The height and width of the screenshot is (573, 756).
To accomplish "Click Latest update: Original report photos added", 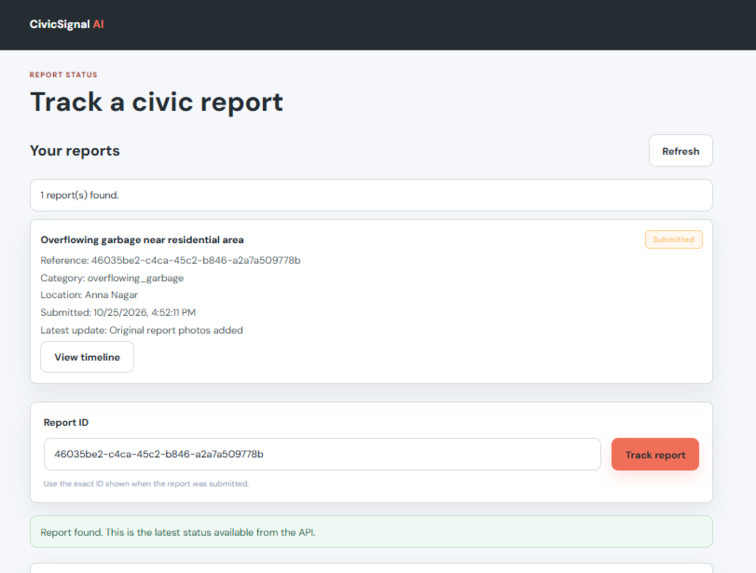I will 142,330.
